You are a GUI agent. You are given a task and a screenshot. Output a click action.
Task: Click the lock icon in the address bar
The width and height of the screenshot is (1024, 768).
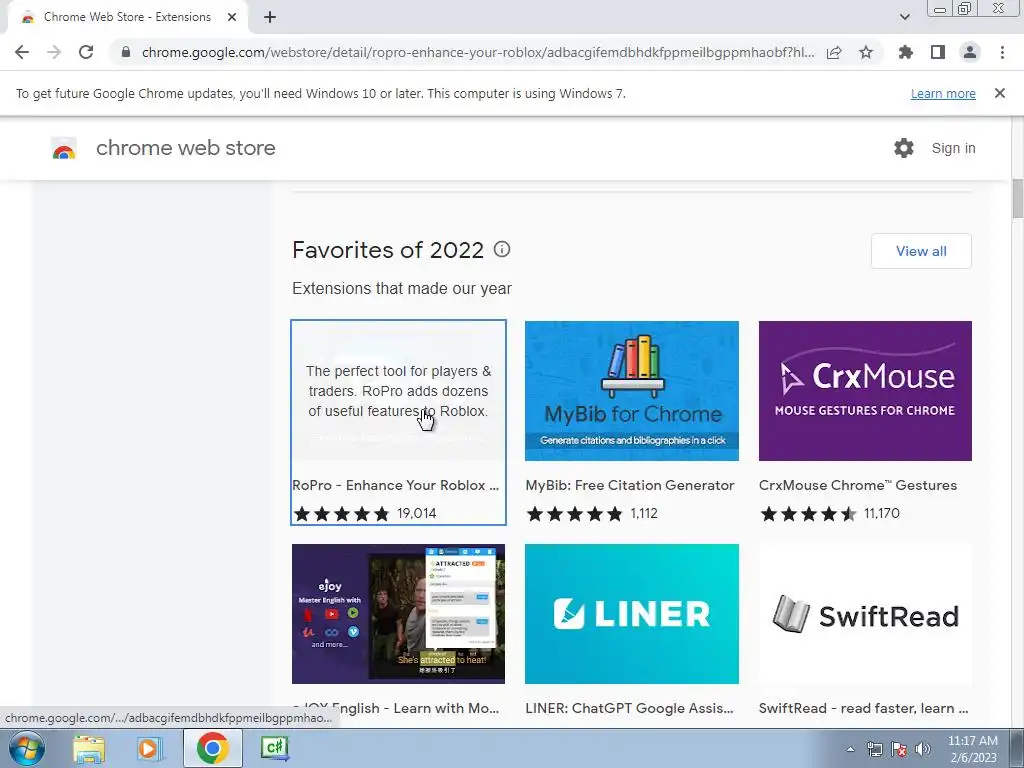pos(126,52)
